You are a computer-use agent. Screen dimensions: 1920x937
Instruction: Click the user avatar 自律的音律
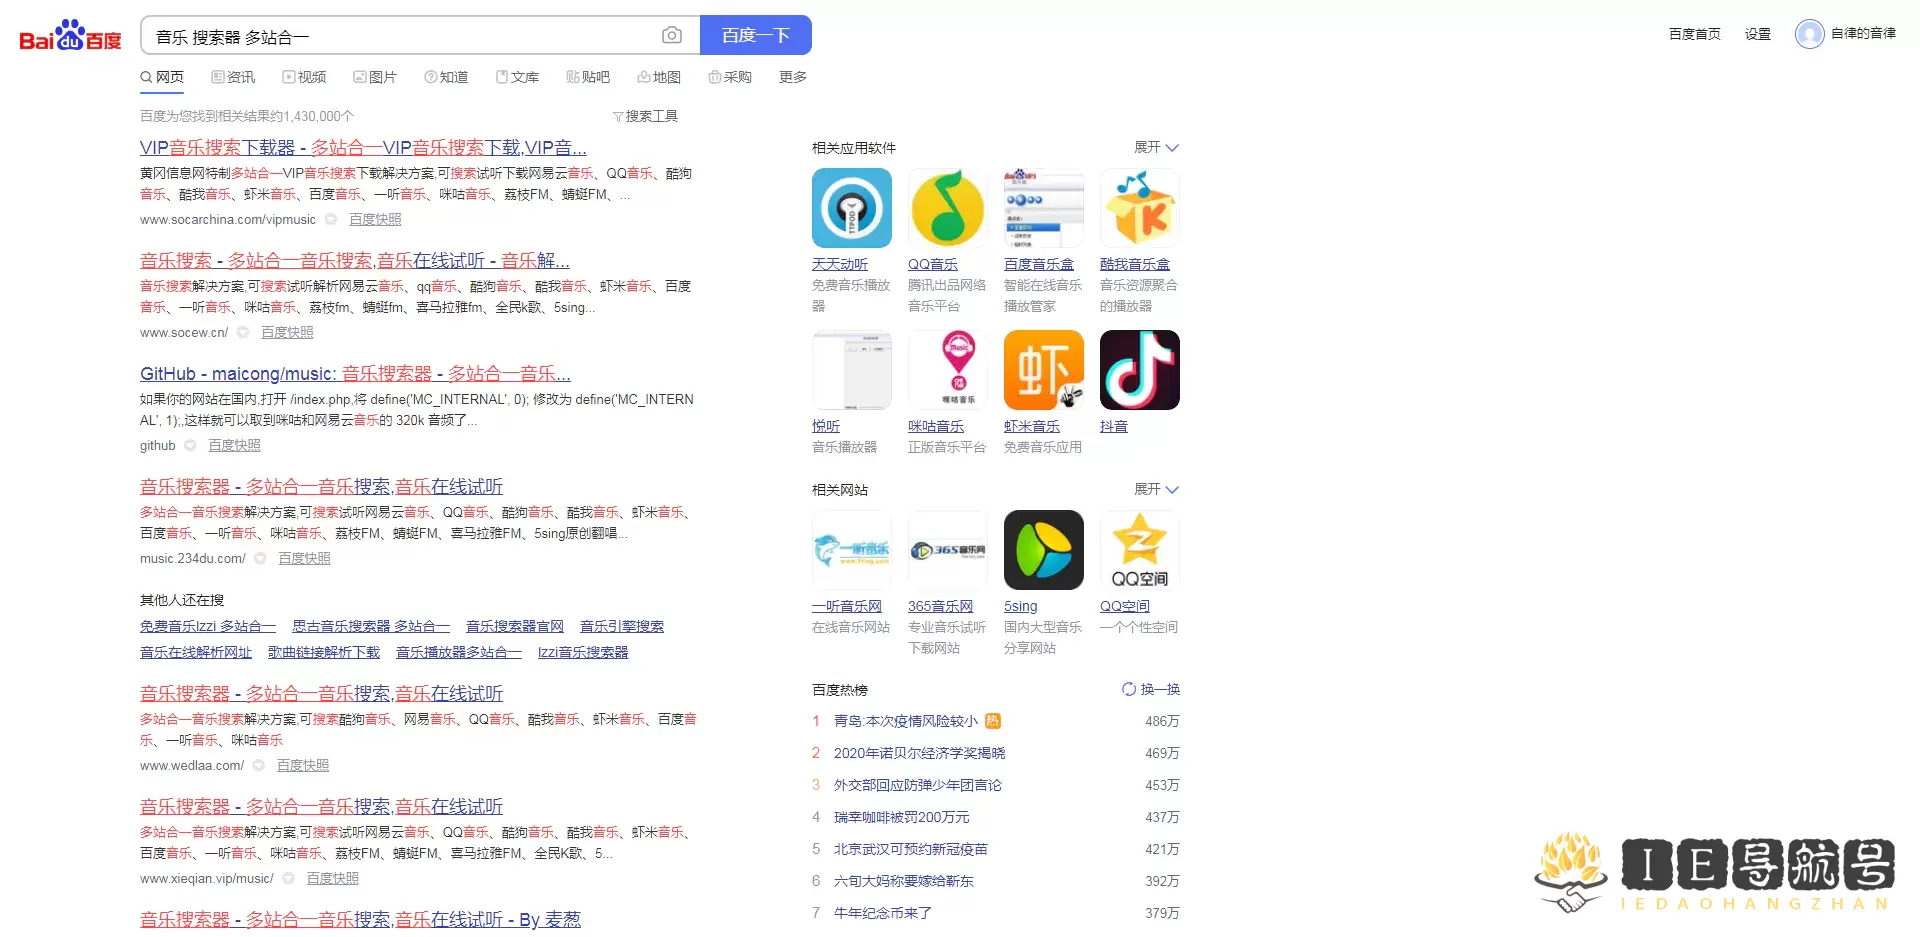pos(1809,33)
